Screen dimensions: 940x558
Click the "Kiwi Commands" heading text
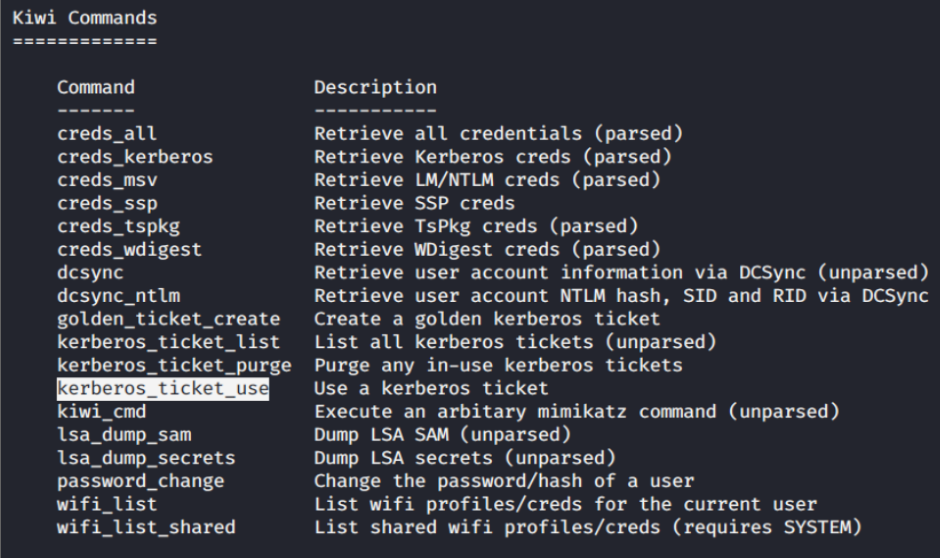click(85, 18)
